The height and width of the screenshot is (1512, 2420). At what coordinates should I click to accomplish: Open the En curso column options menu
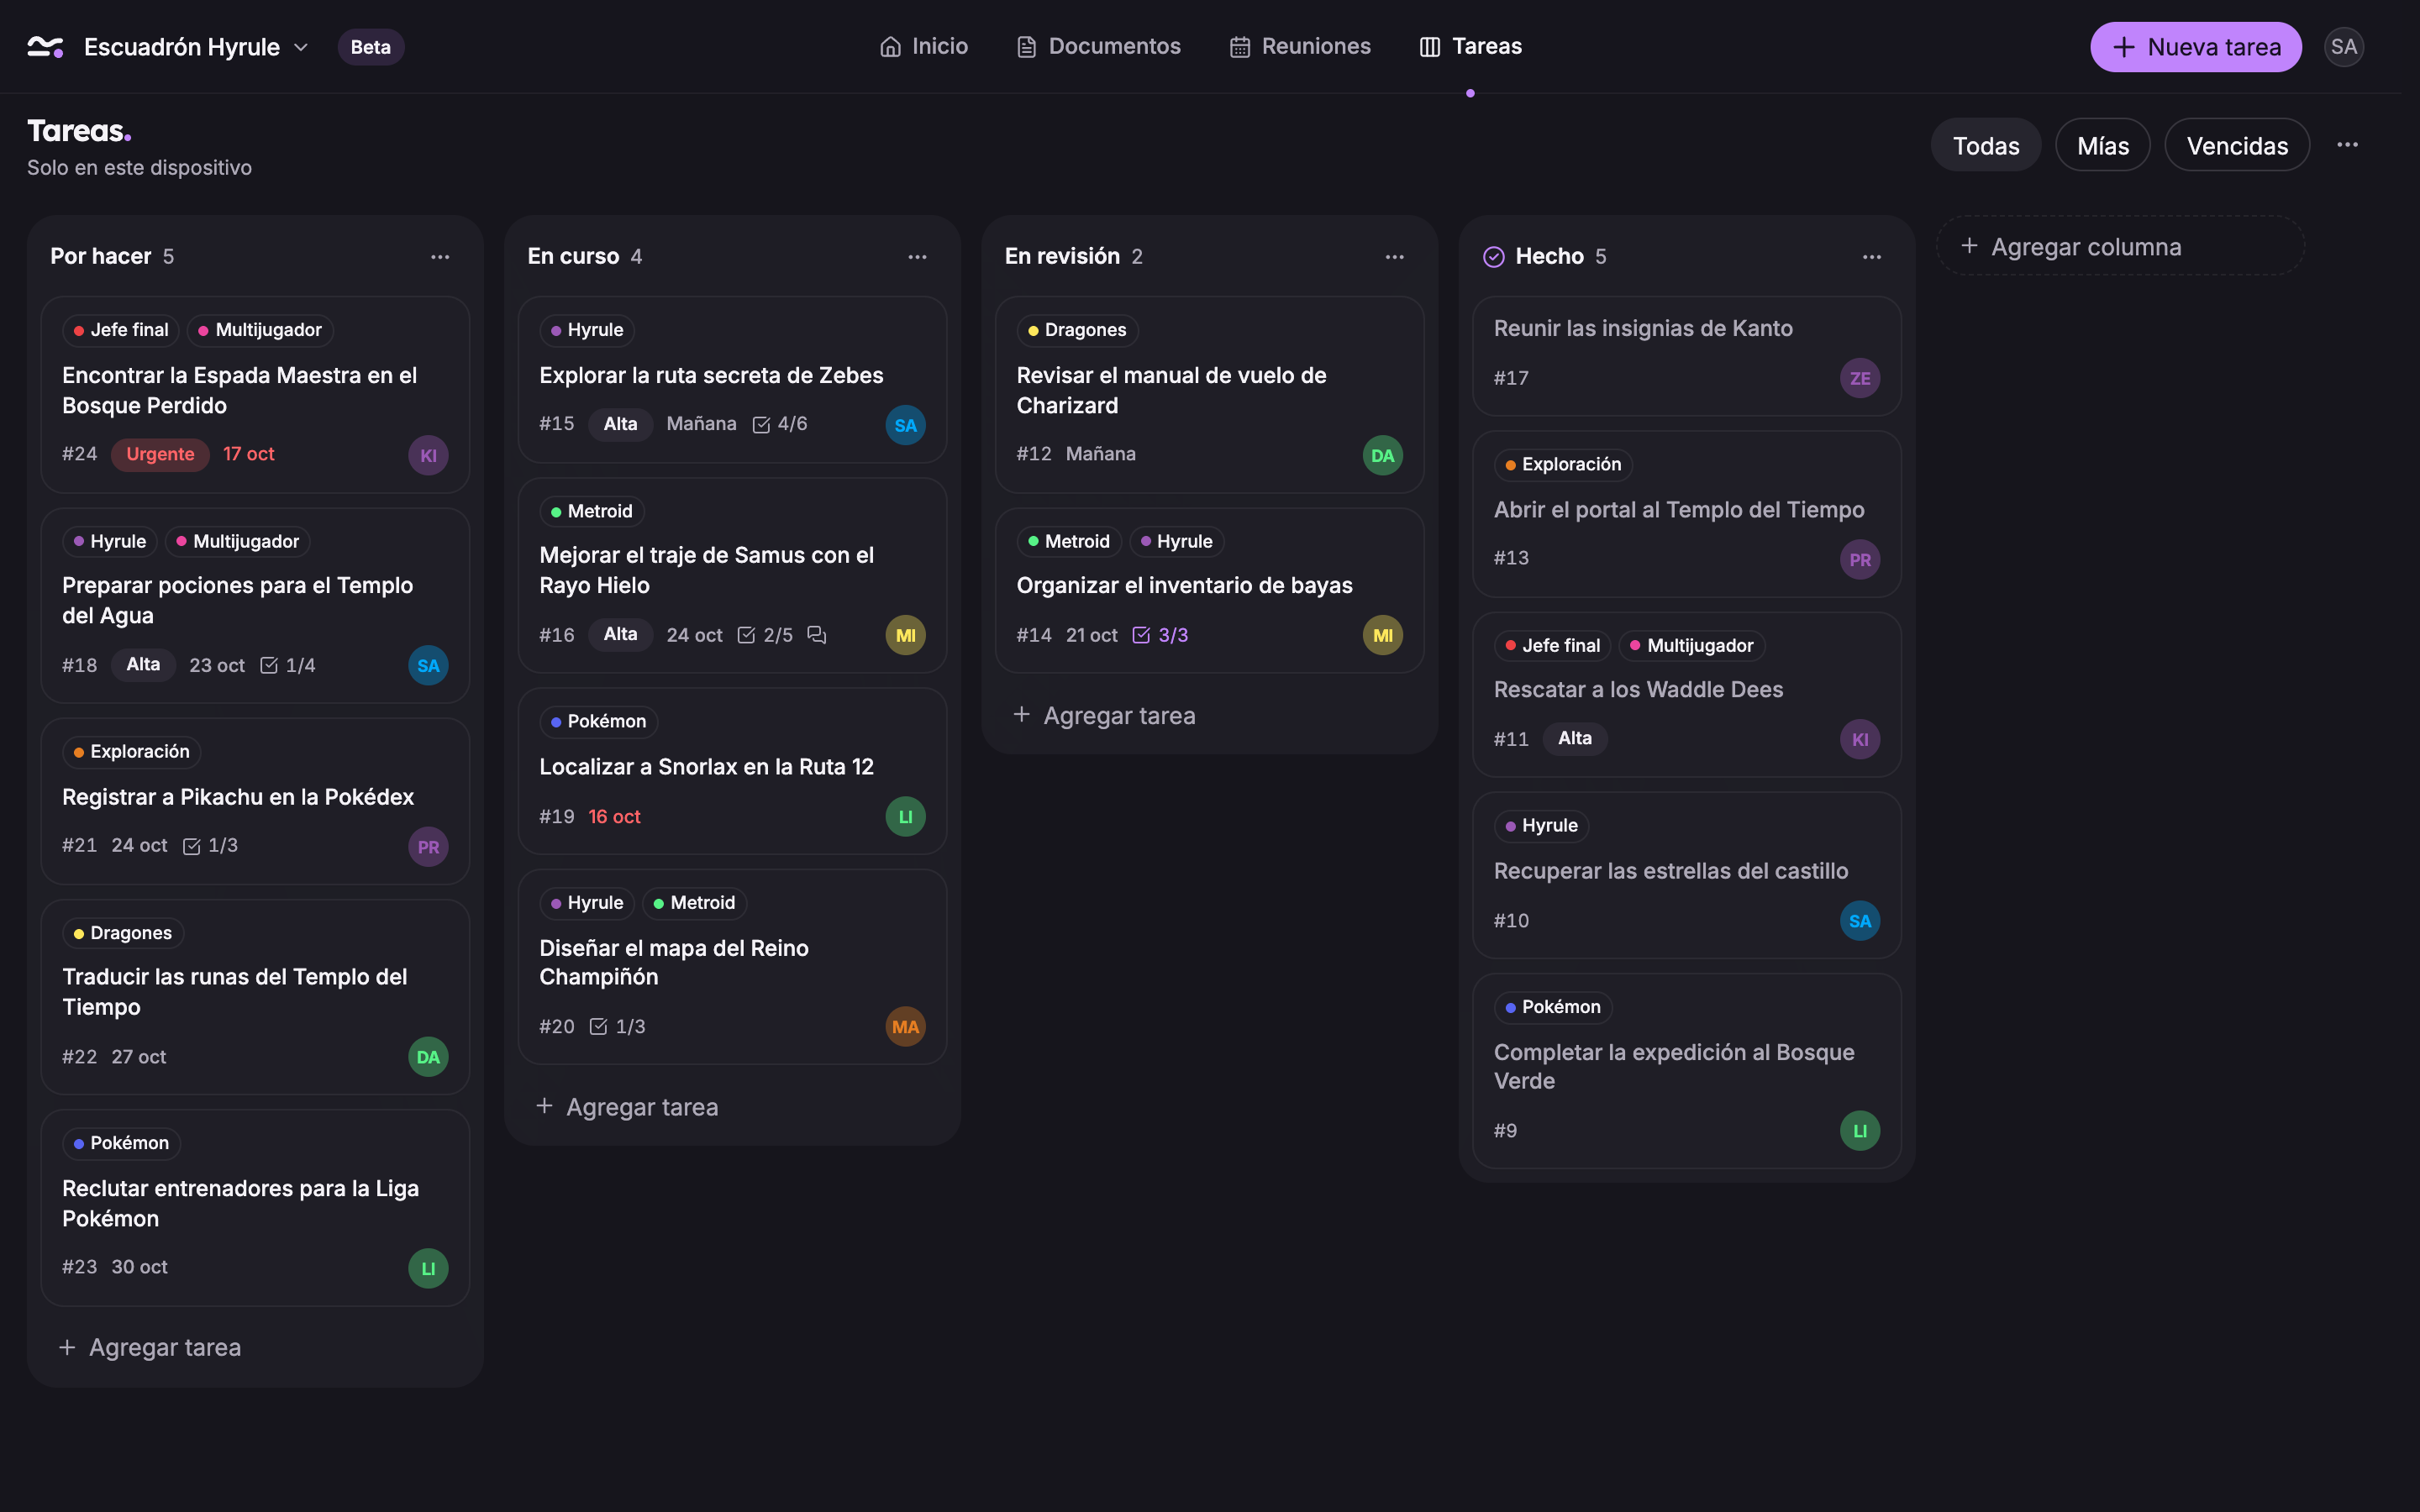(x=917, y=257)
